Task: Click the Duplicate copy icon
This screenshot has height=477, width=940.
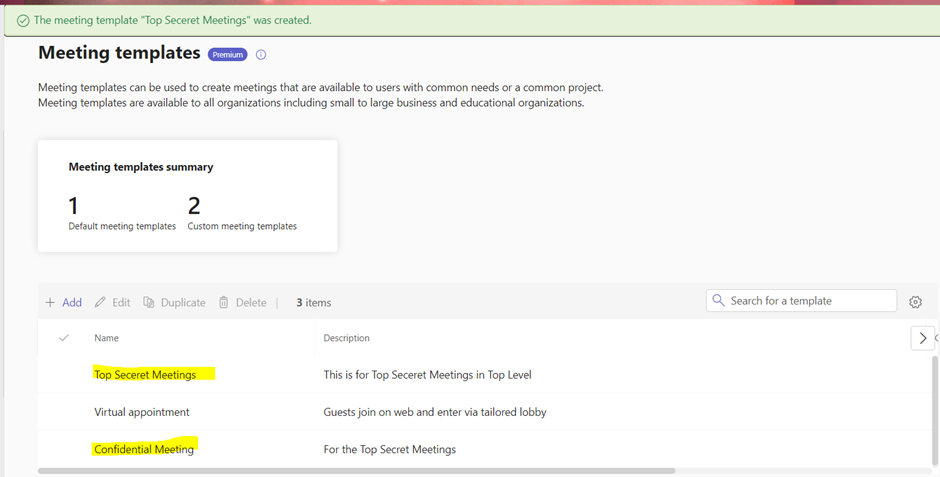Action: [x=149, y=303]
